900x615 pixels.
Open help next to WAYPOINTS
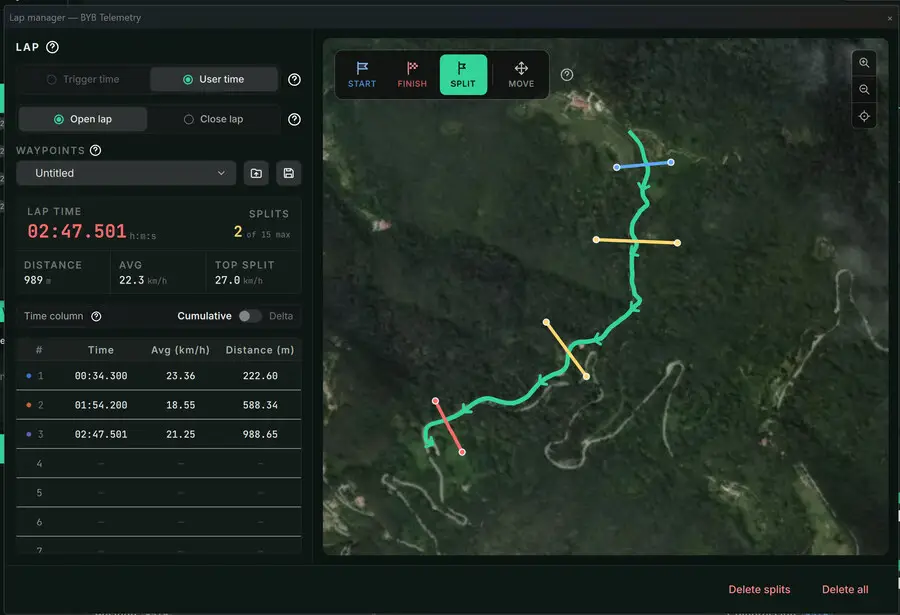point(95,150)
